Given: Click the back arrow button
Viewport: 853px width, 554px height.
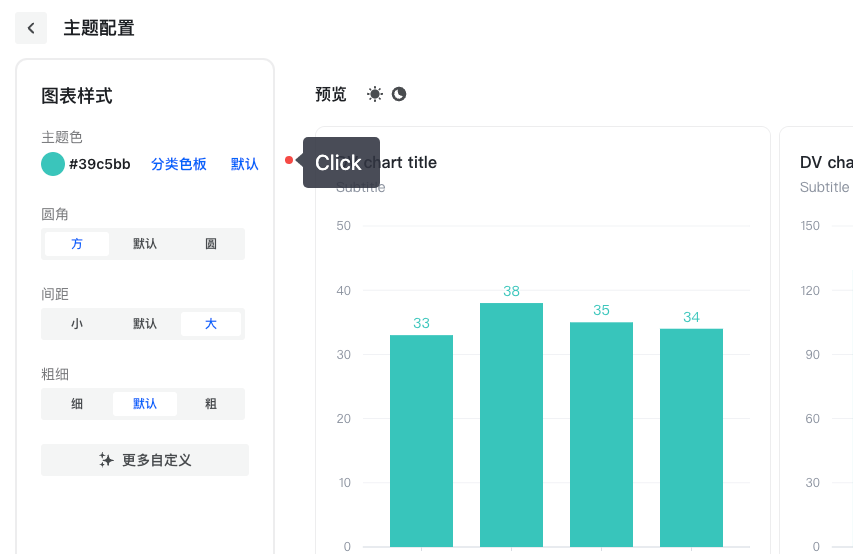Looking at the screenshot, I should point(31,28).
